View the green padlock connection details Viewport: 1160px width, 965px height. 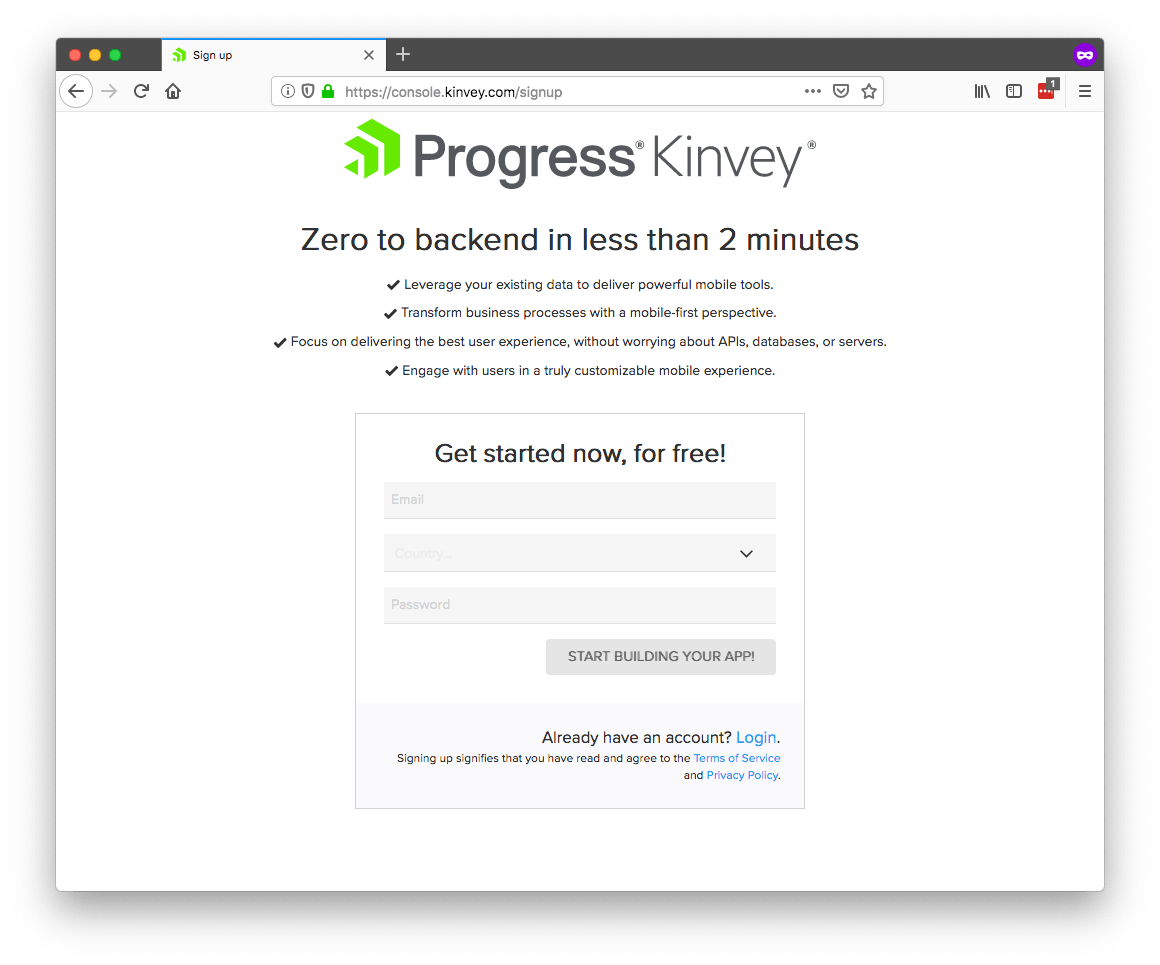328,91
